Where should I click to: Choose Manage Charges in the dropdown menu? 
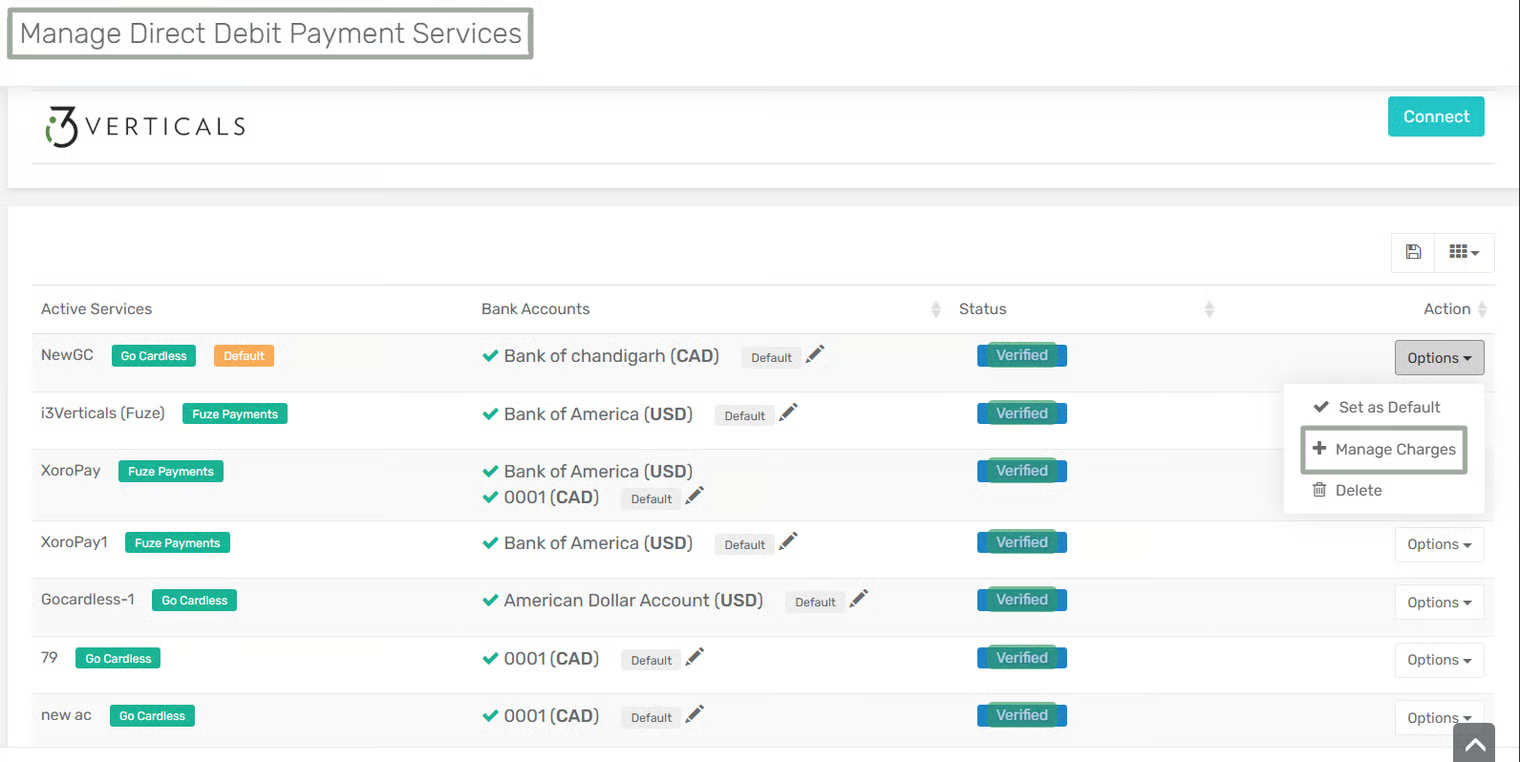(1385, 449)
